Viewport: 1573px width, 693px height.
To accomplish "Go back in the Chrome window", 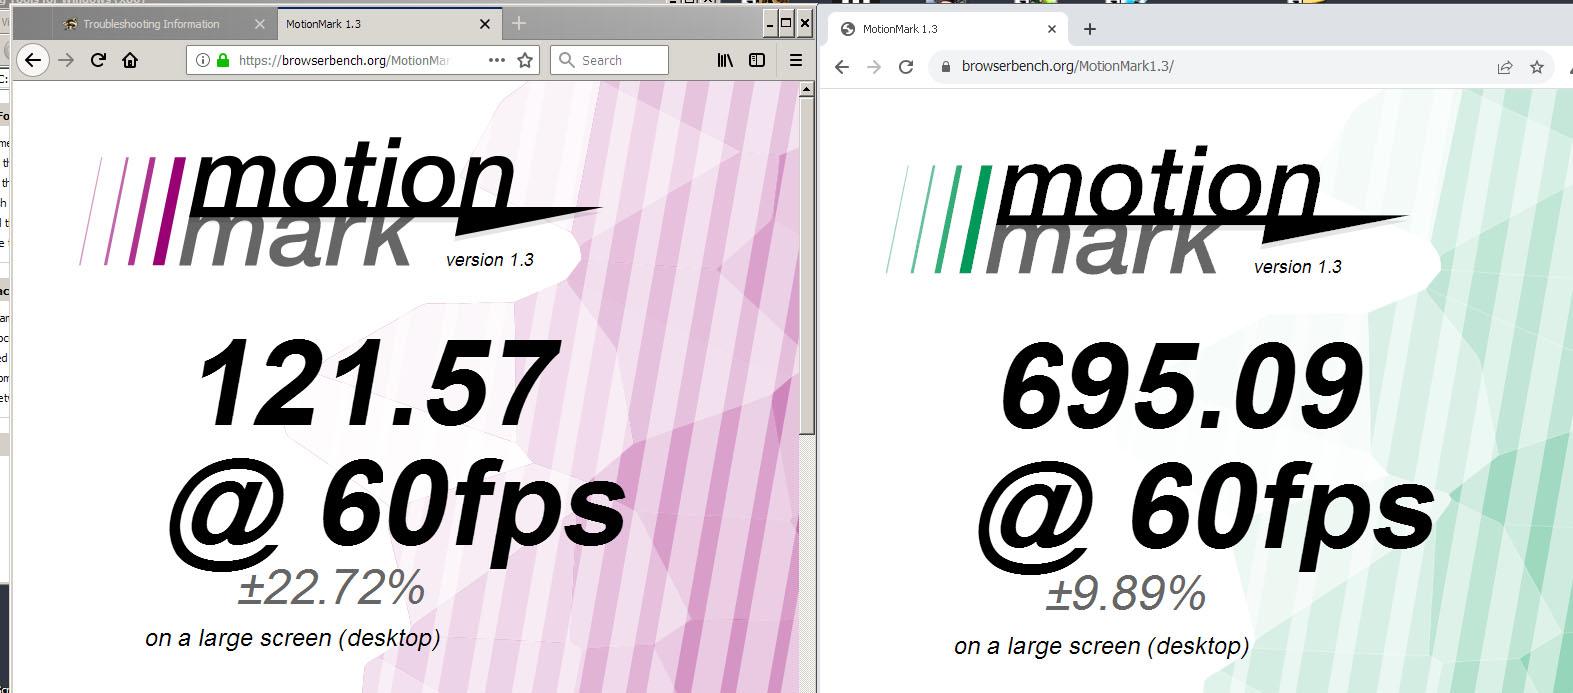I will [842, 67].
